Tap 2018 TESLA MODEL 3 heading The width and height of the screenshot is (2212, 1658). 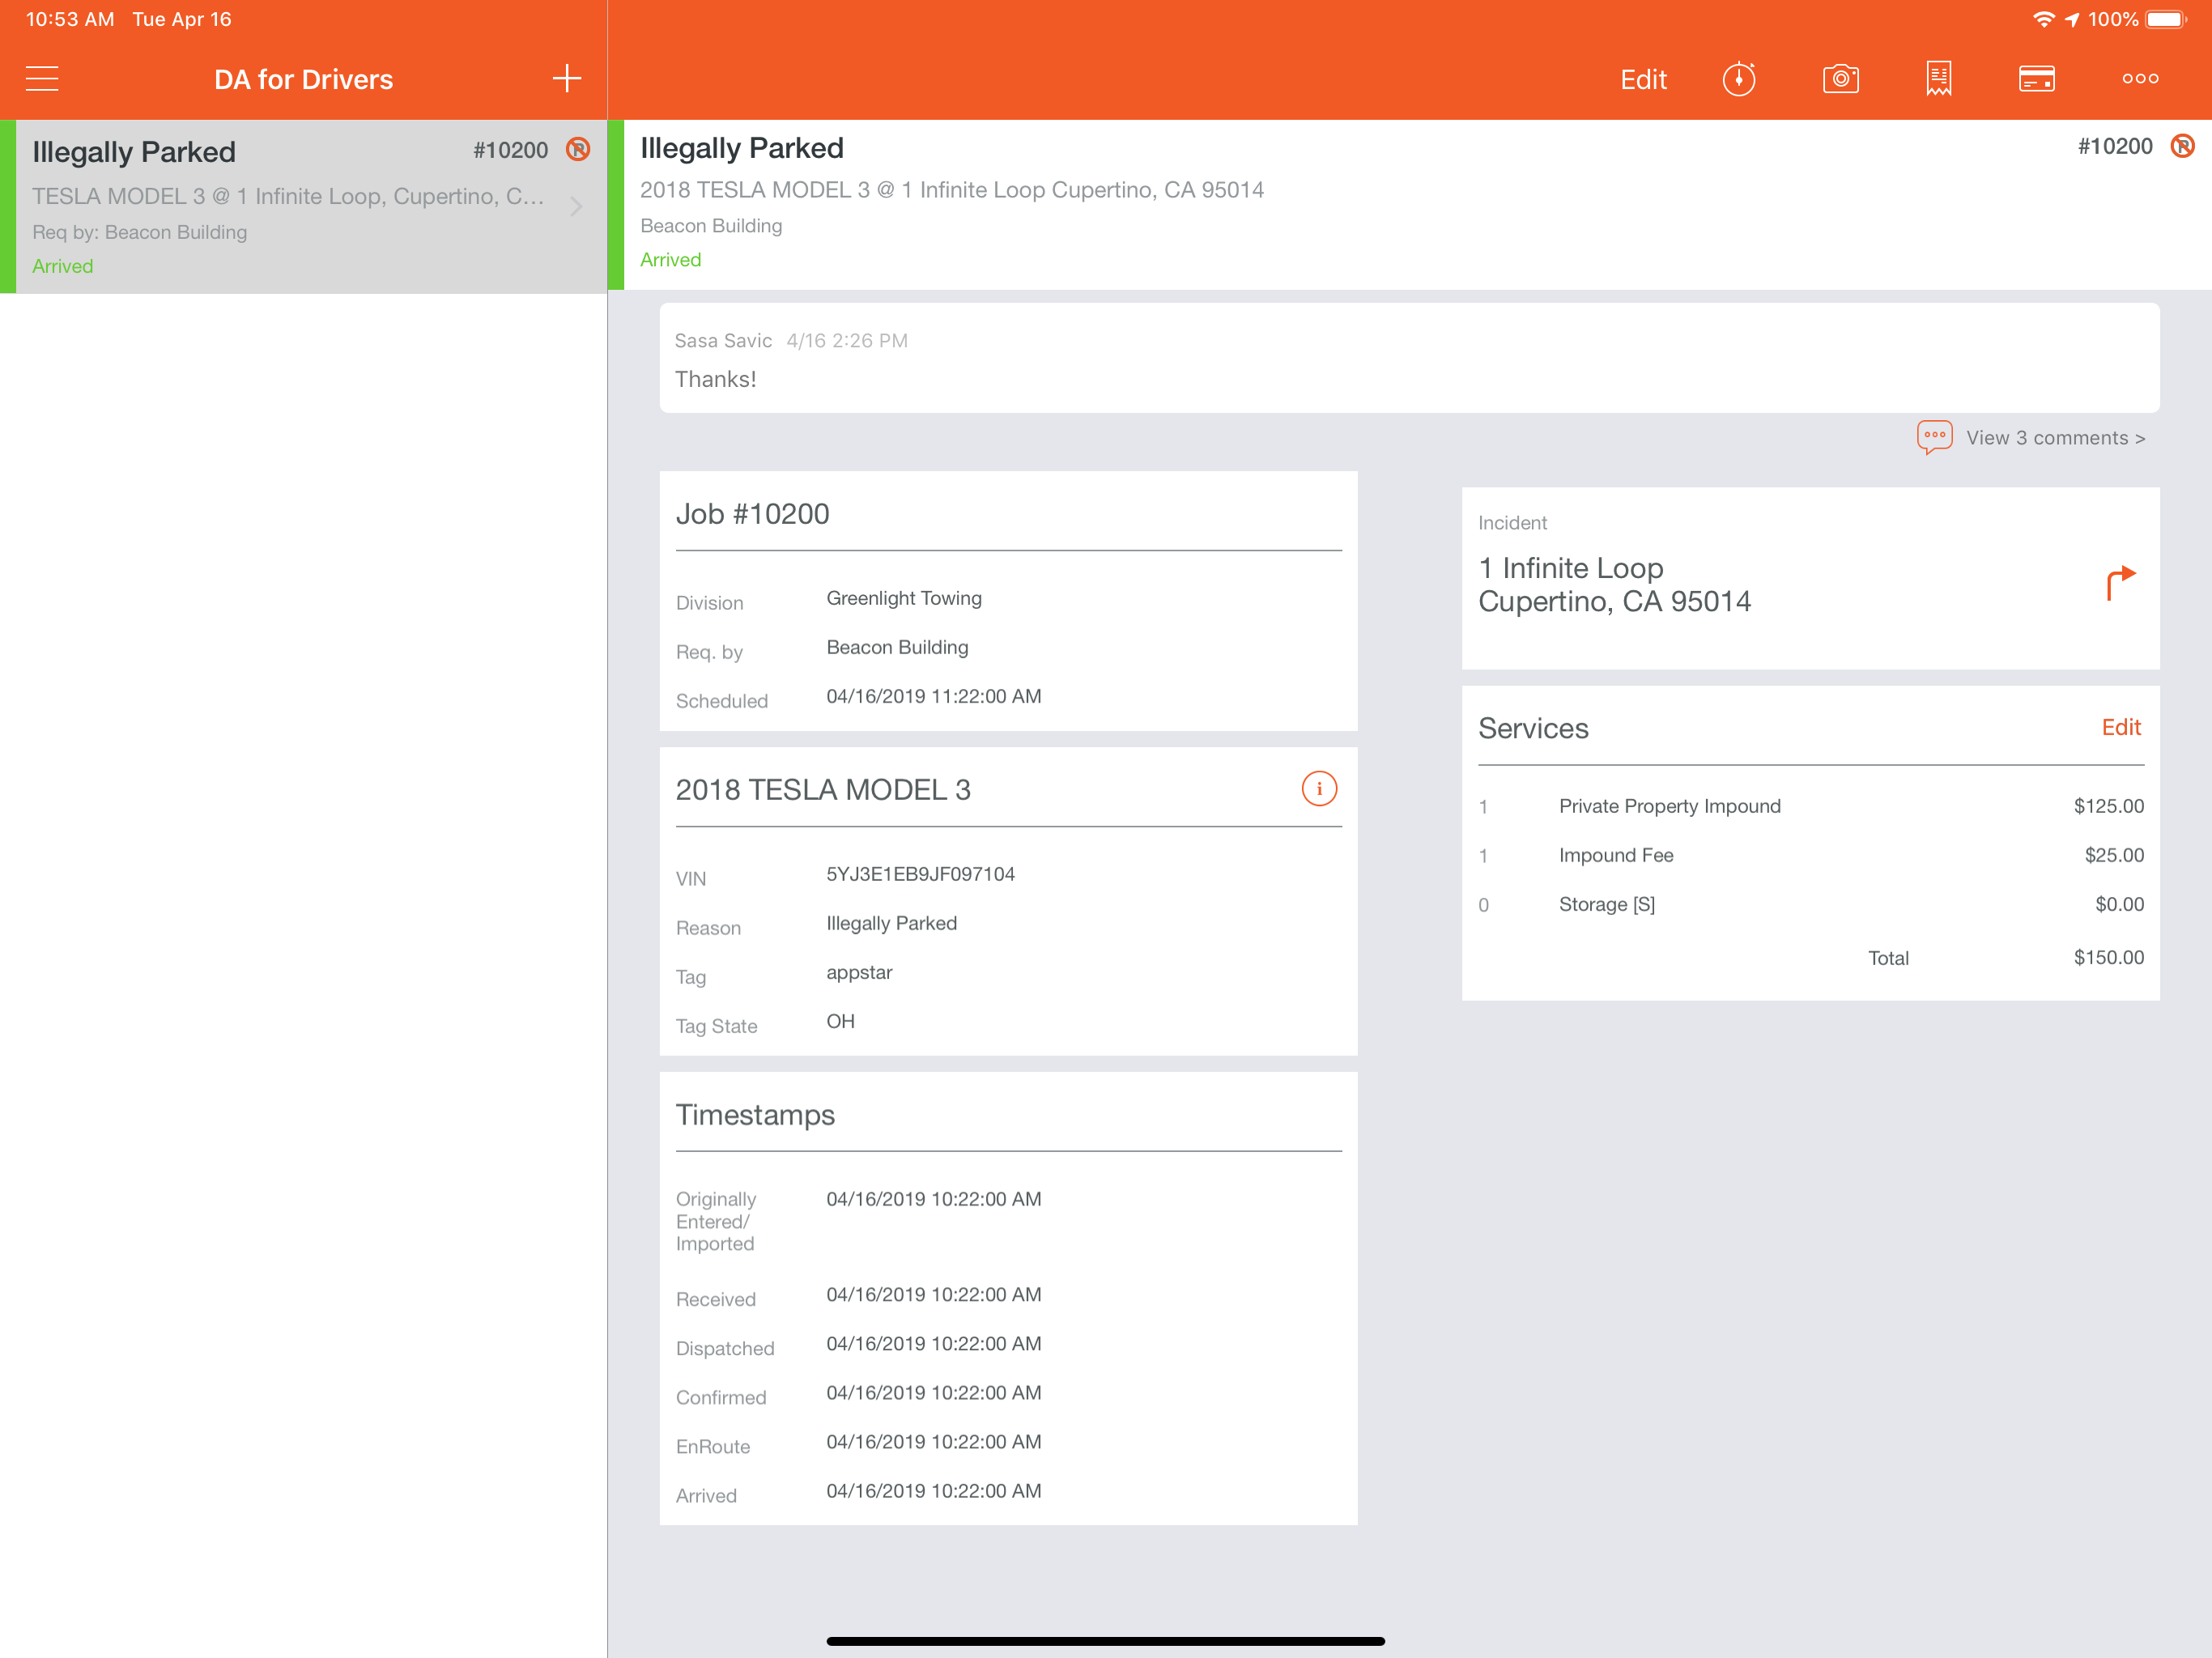[823, 790]
